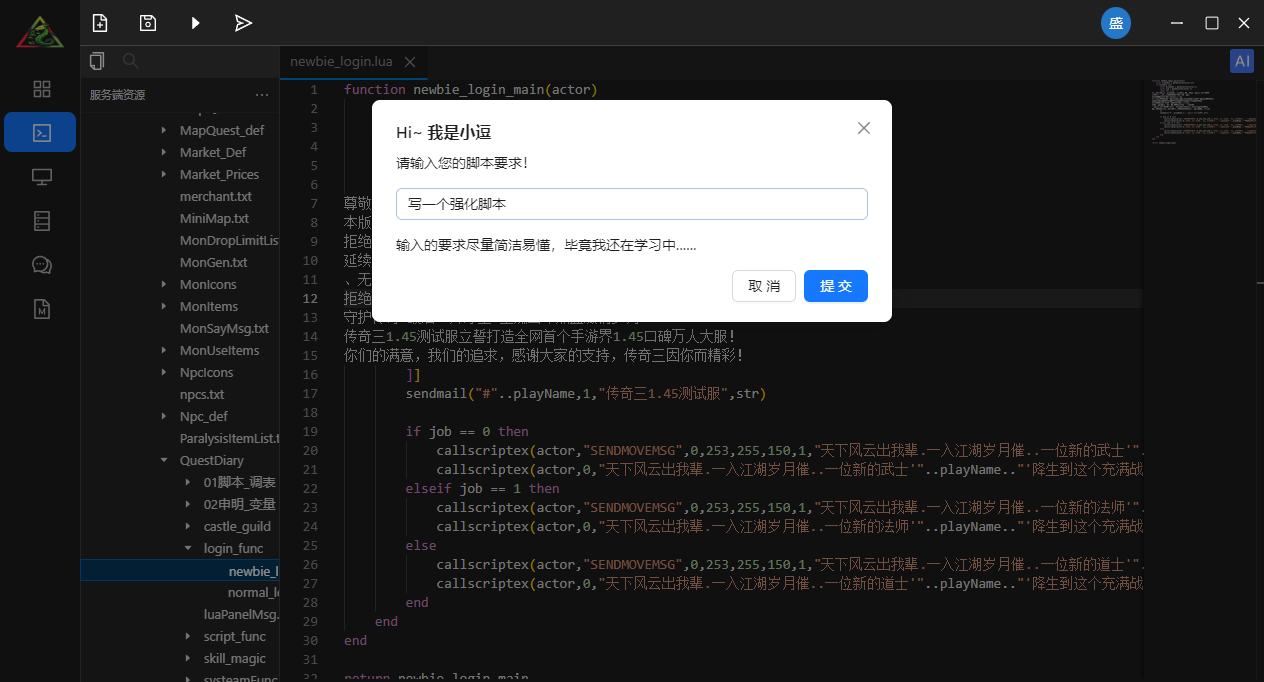Open the M-document sidebar icon
This screenshot has height=682, width=1264.
pos(40,308)
